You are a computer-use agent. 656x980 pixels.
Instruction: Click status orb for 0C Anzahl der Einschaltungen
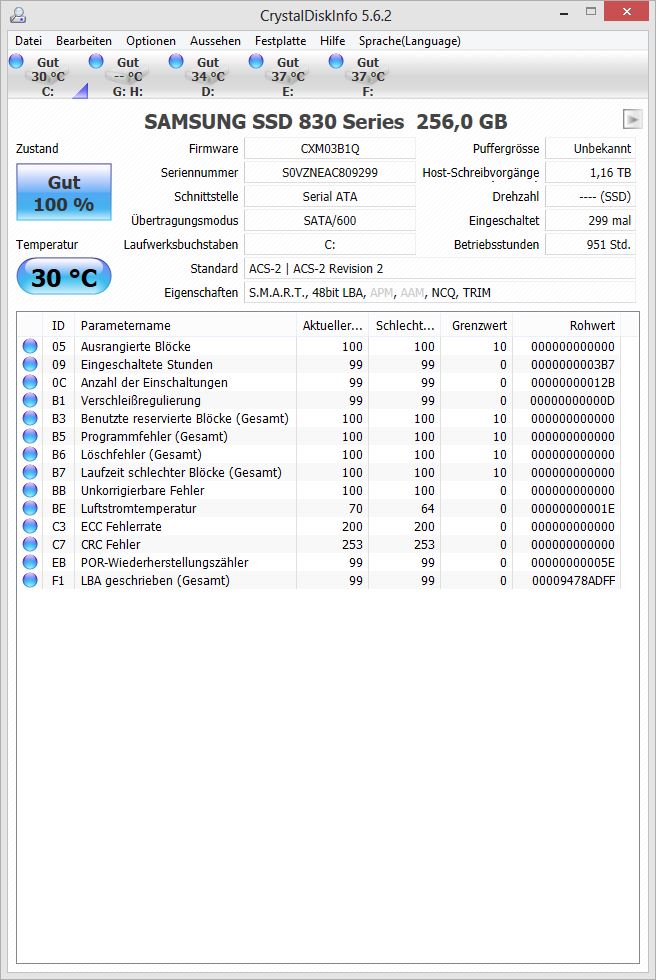30,382
